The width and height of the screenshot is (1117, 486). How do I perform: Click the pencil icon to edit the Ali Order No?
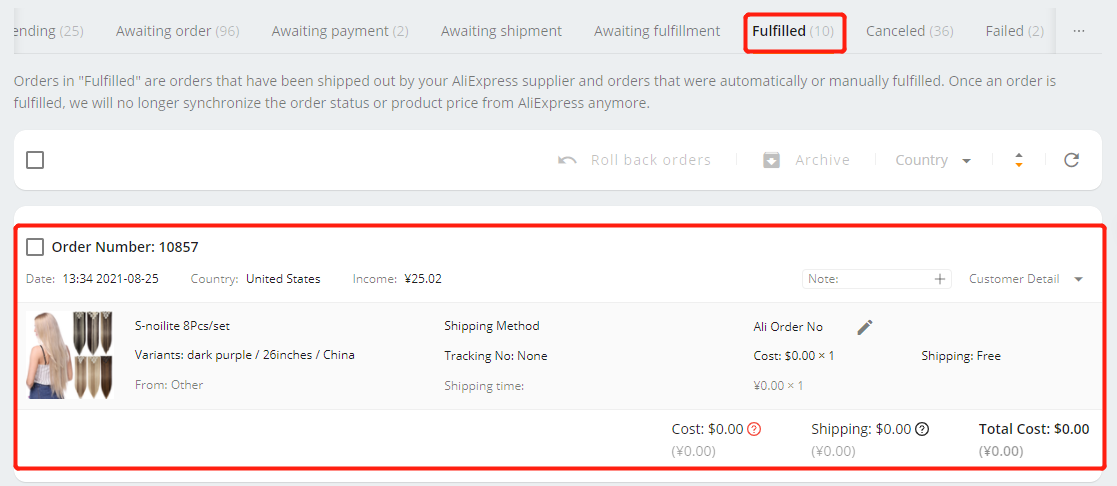pyautogui.click(x=865, y=327)
